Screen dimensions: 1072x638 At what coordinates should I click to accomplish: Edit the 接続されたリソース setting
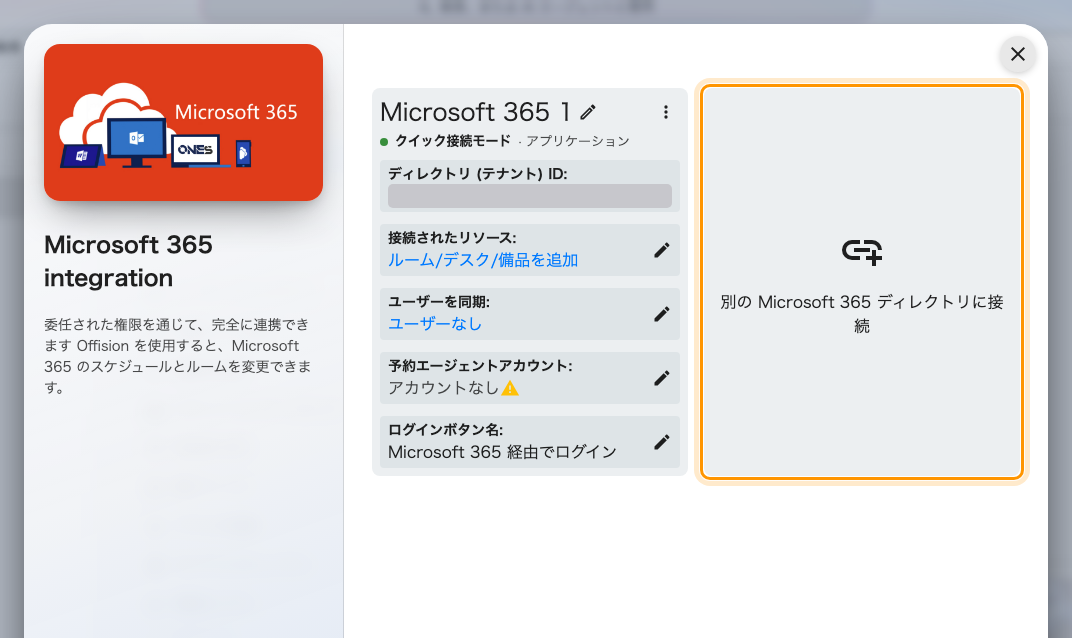pyautogui.click(x=661, y=250)
